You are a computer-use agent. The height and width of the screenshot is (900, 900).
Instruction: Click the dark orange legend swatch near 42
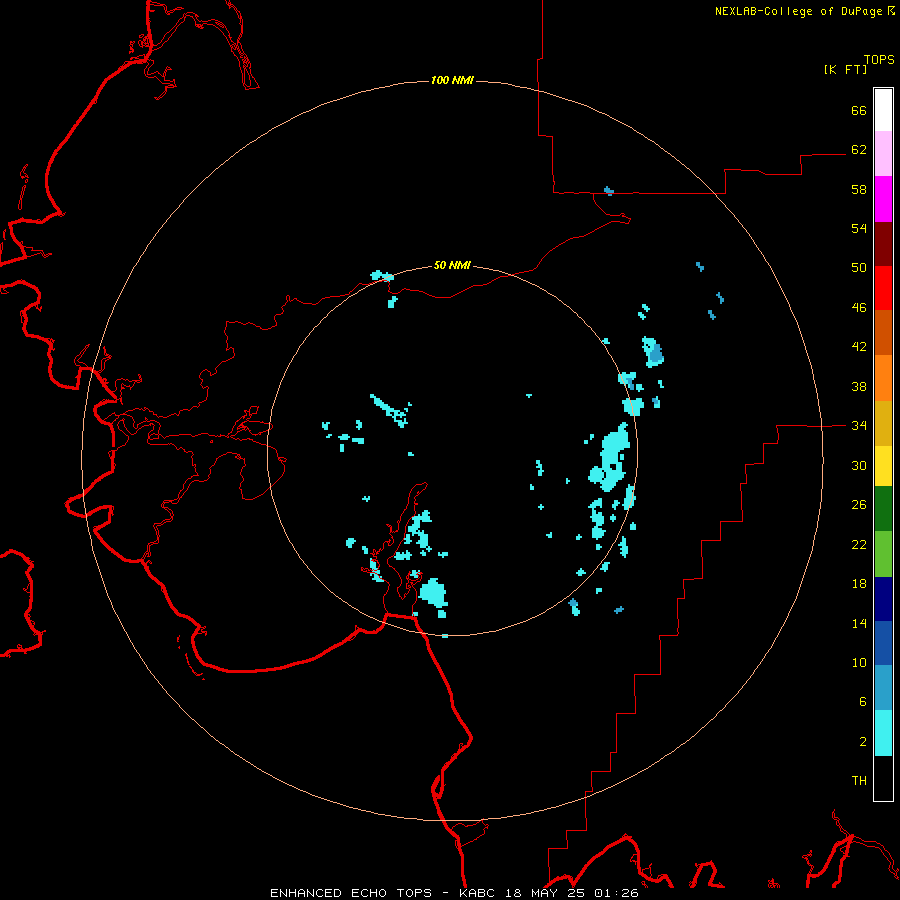[x=883, y=332]
